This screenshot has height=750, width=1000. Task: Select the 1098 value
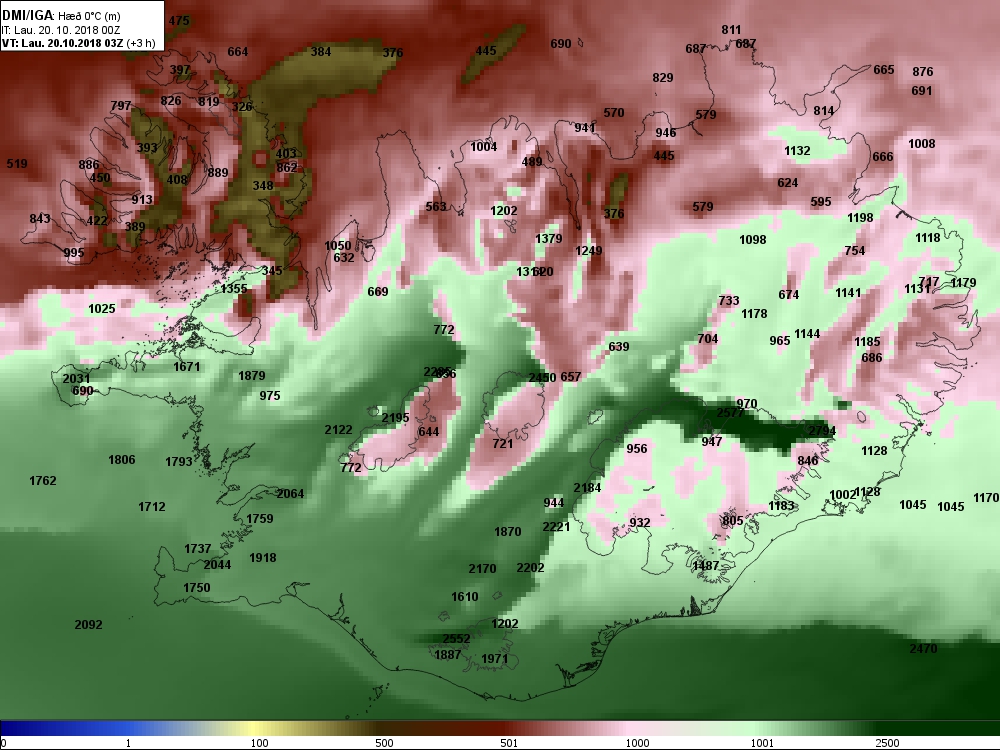click(753, 240)
